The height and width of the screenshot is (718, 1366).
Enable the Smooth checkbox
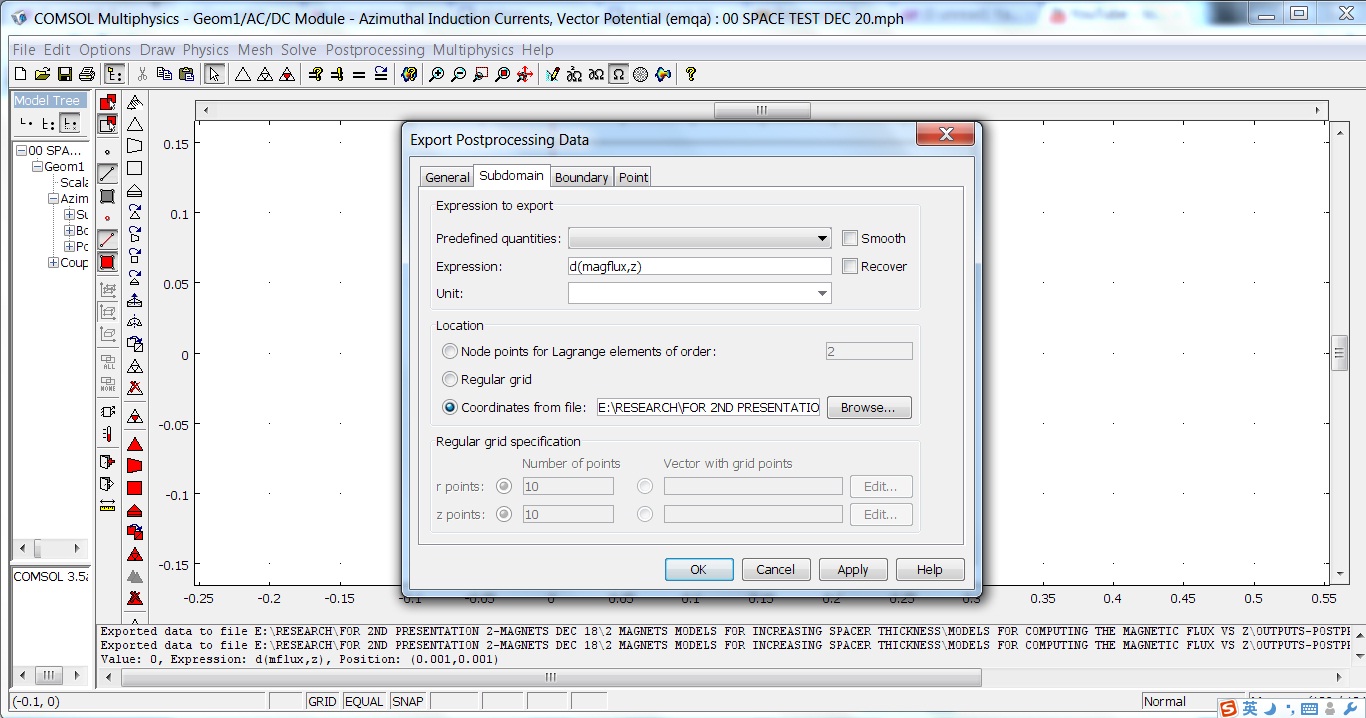(850, 238)
